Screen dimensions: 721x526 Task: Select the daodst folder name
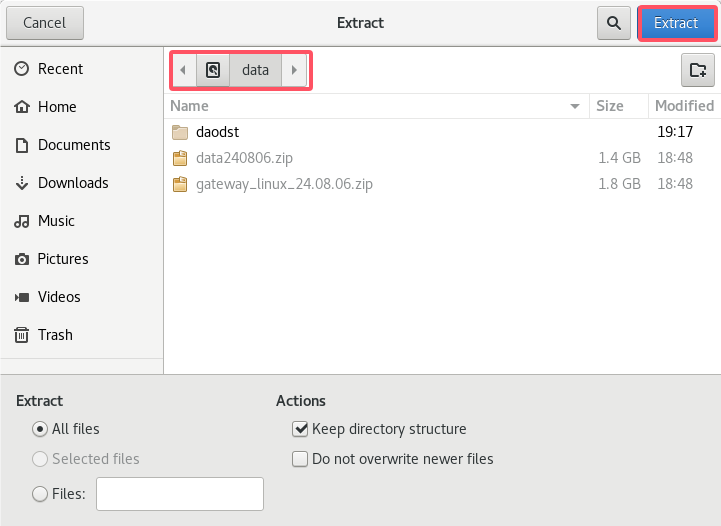(217, 132)
